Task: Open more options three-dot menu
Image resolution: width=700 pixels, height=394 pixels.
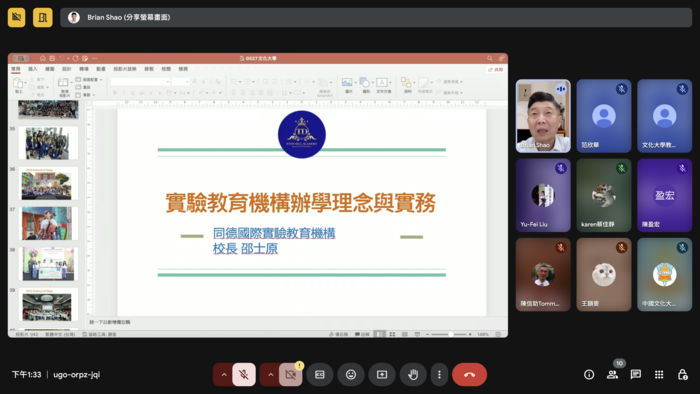Action: (x=439, y=374)
